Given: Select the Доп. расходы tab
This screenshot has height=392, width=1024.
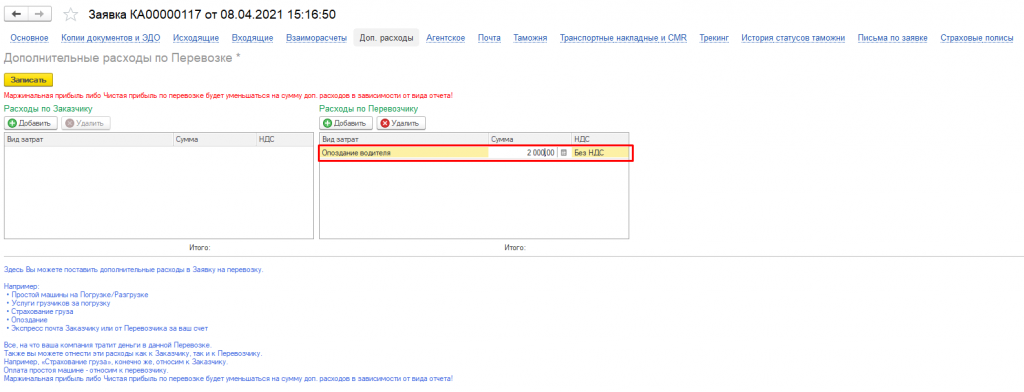Looking at the screenshot, I should tap(386, 38).
